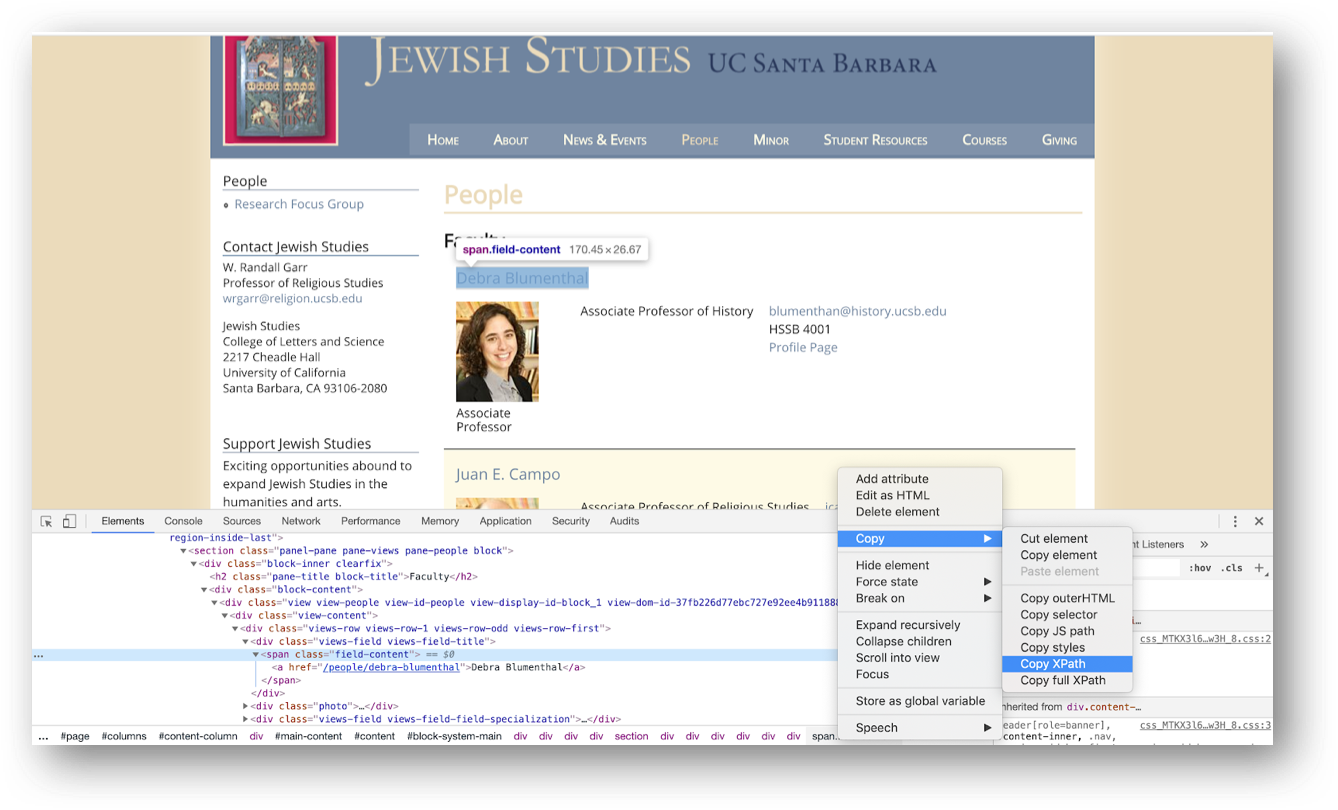Select the Elements tab
This screenshot has height=810, width=1338.
(x=123, y=521)
